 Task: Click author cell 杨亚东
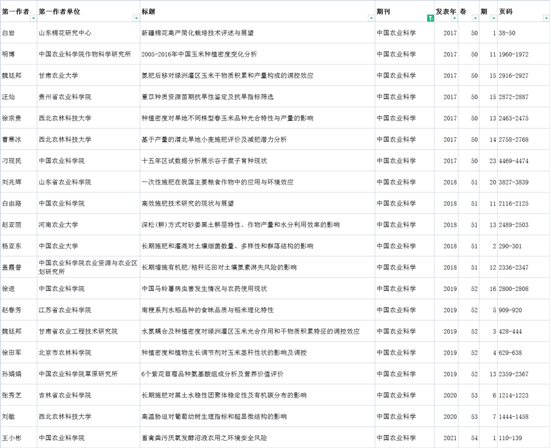19,246
